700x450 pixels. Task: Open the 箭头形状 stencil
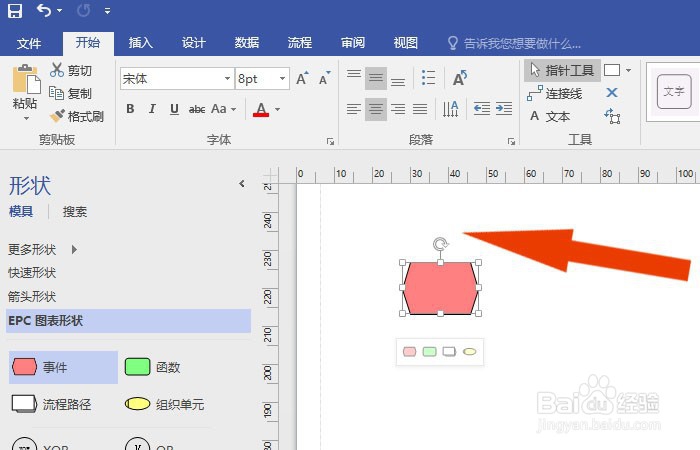click(x=32, y=296)
